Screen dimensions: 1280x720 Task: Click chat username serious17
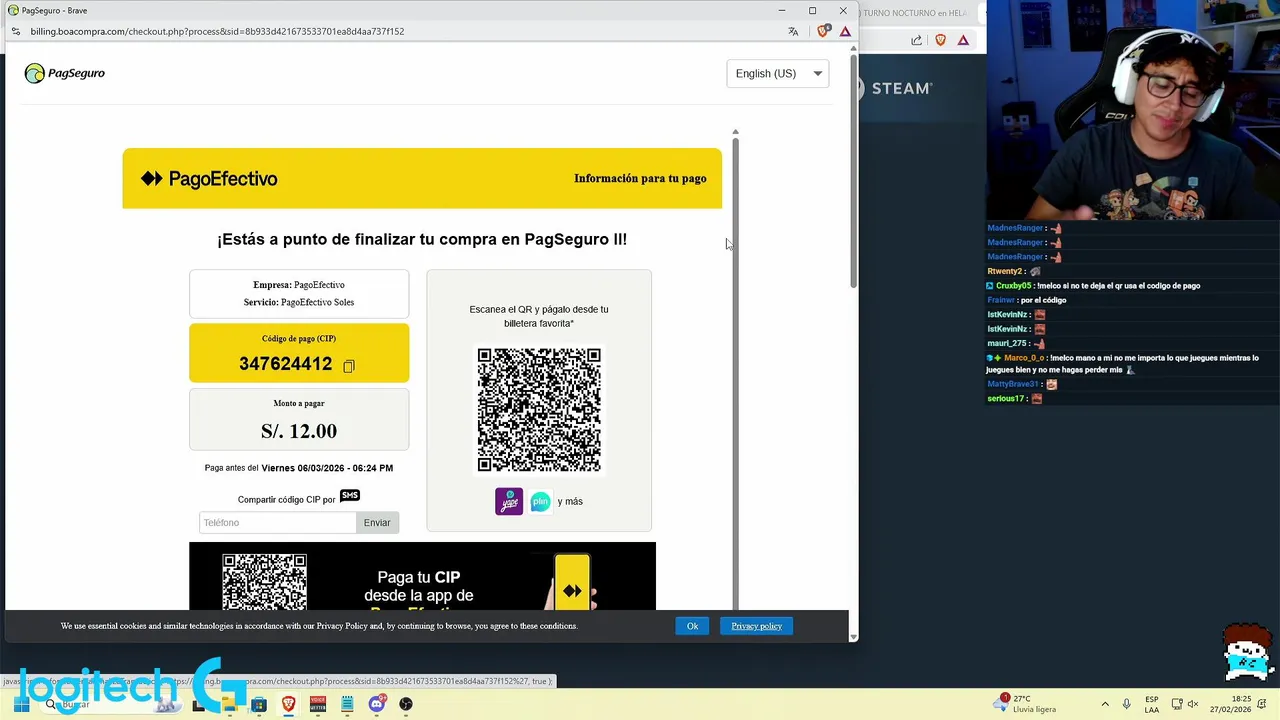pyautogui.click(x=1005, y=399)
